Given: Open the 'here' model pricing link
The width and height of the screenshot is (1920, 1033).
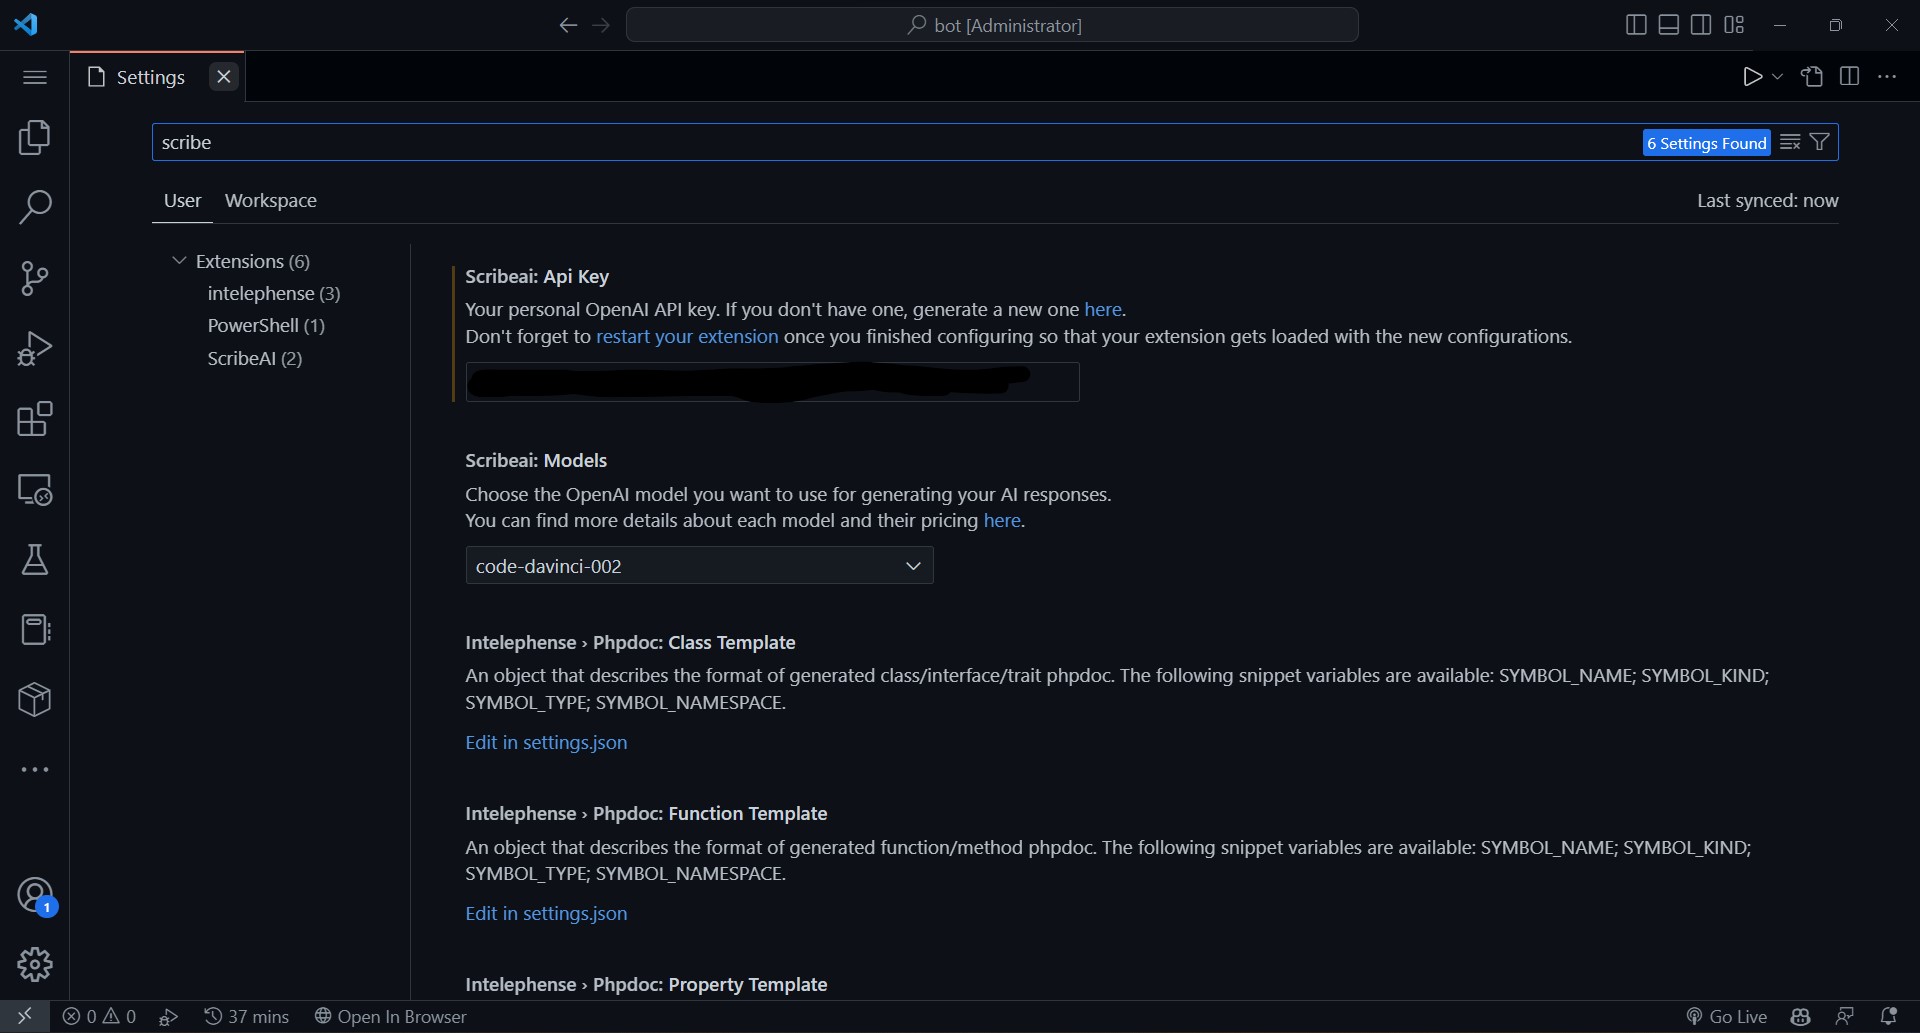Looking at the screenshot, I should click(x=1002, y=521).
